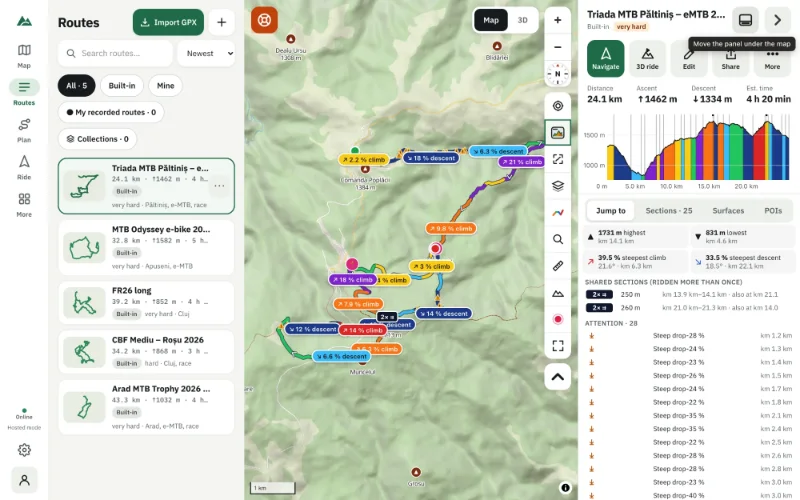Open the Ride section in sidebar
This screenshot has width=800, height=500.
coord(24,167)
